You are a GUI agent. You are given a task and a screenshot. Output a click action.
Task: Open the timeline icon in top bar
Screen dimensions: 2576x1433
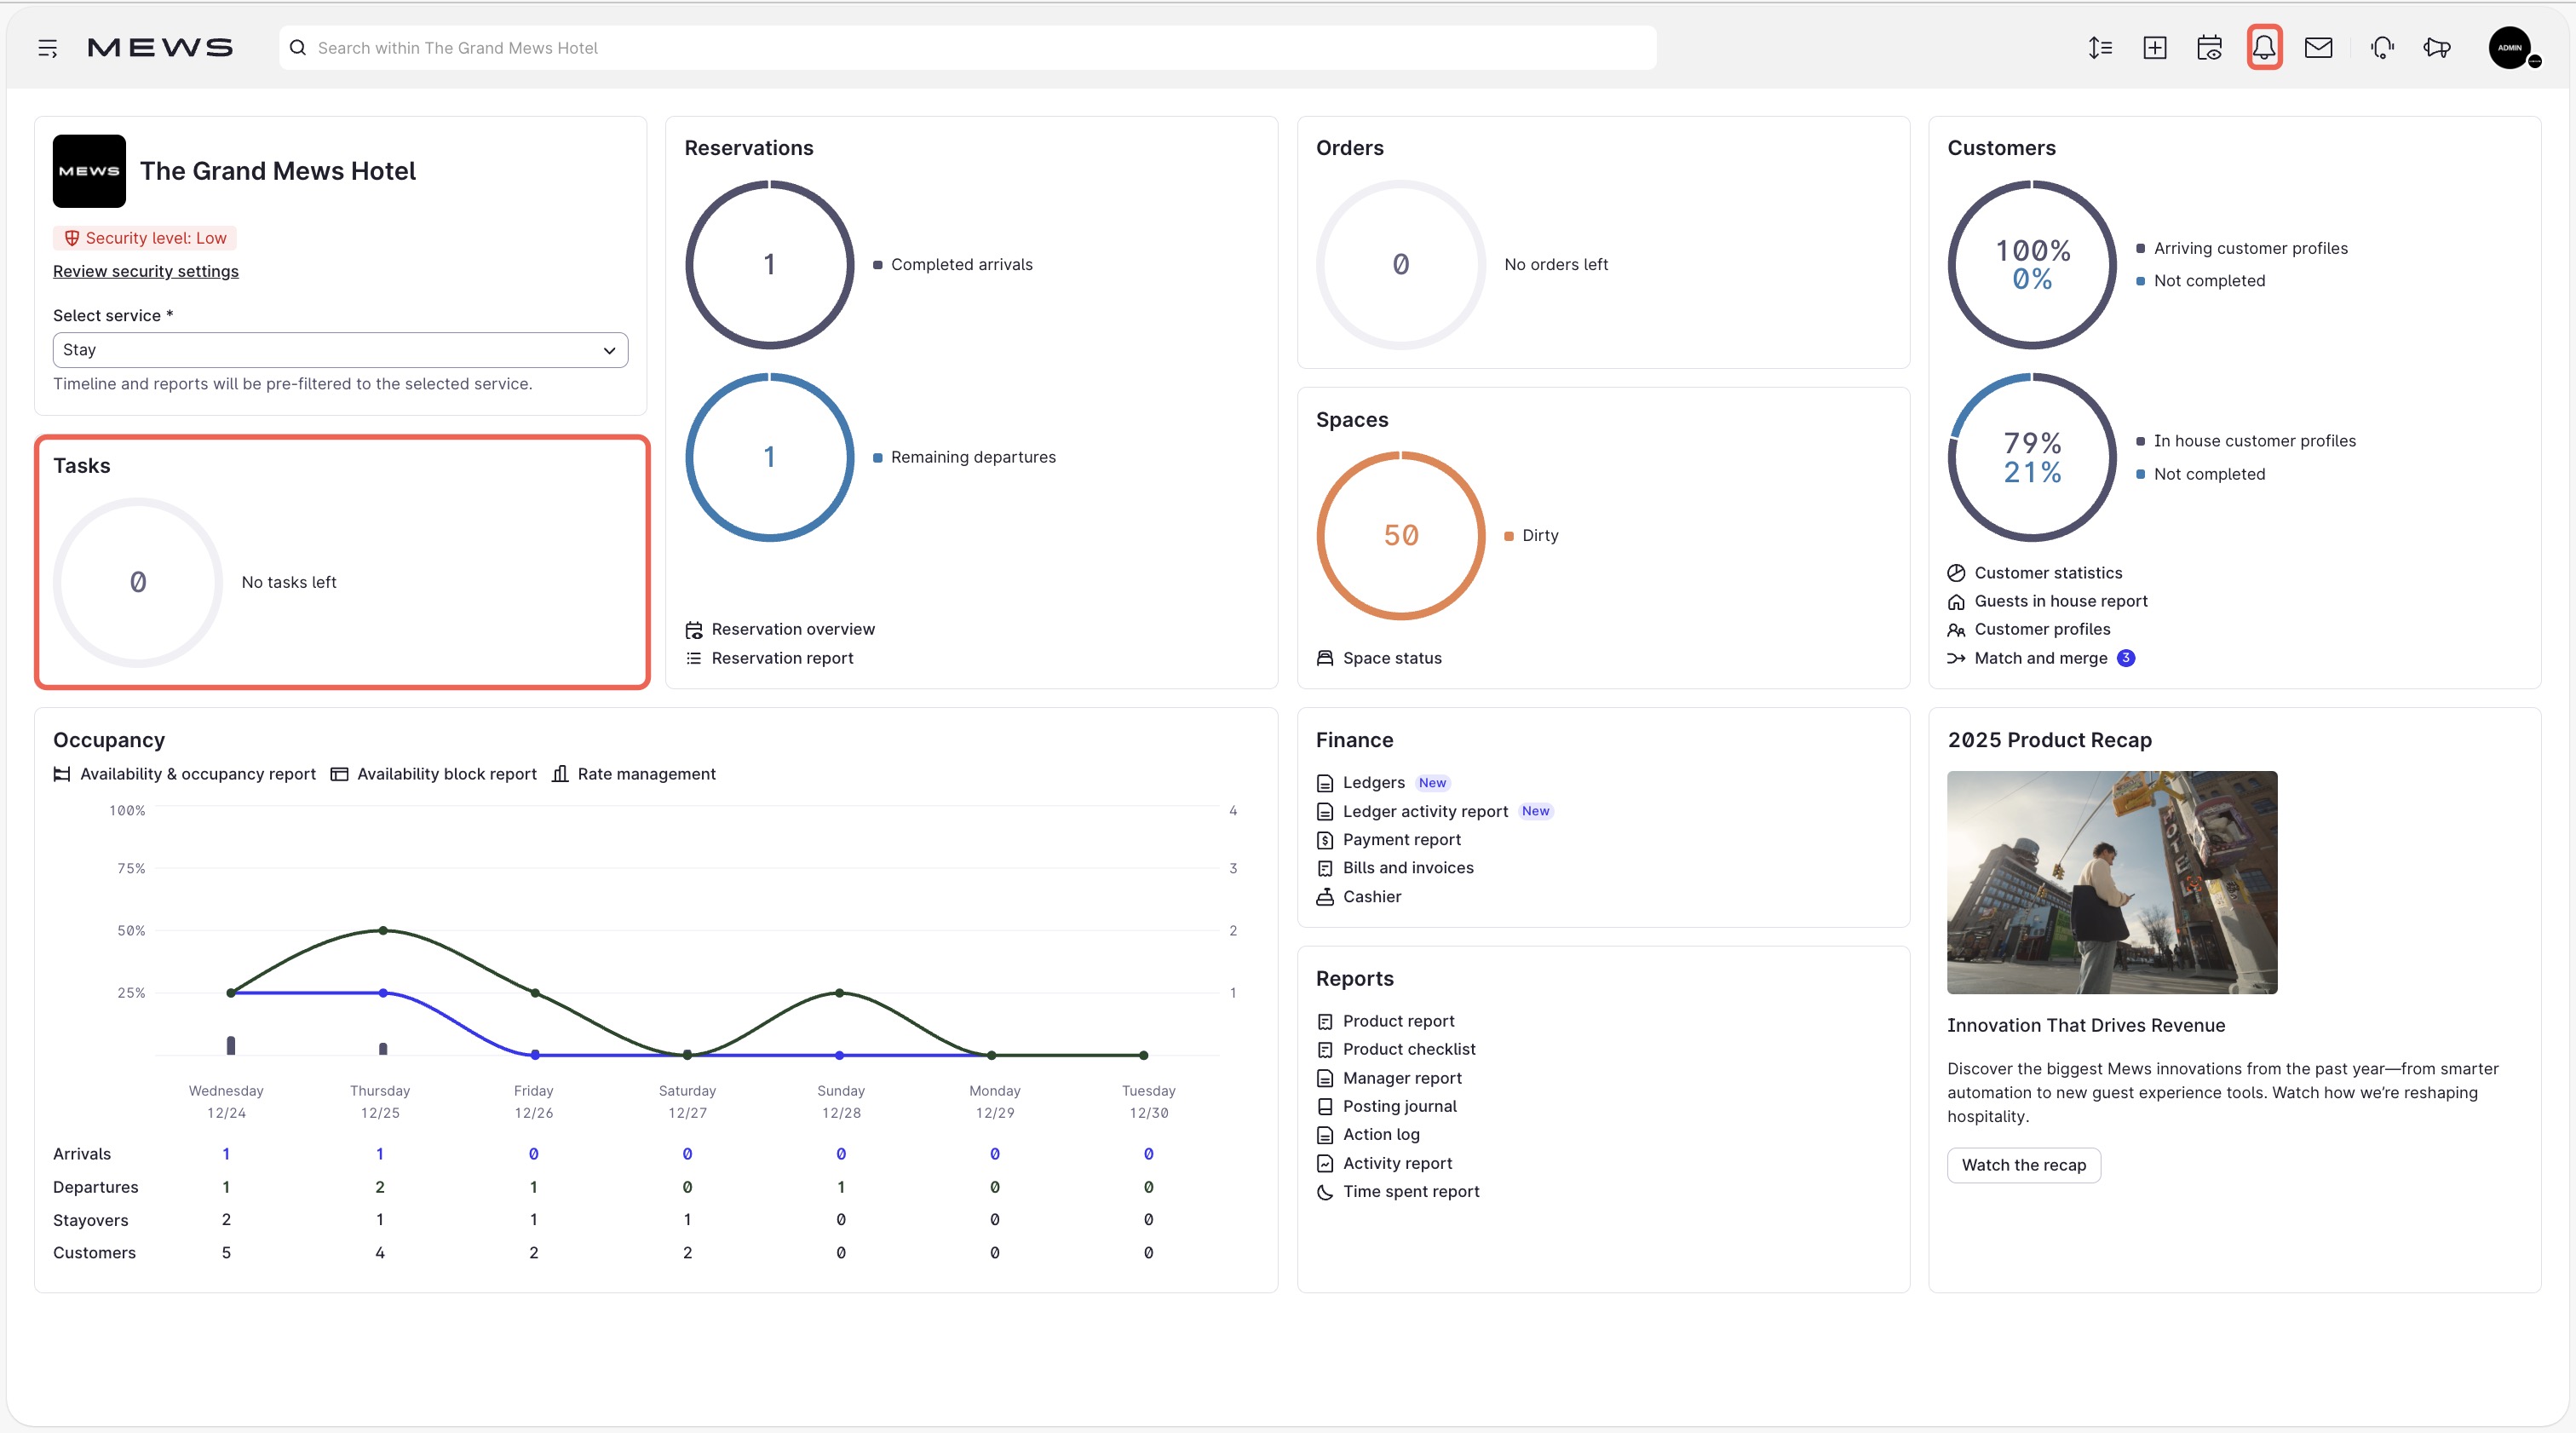2100,47
